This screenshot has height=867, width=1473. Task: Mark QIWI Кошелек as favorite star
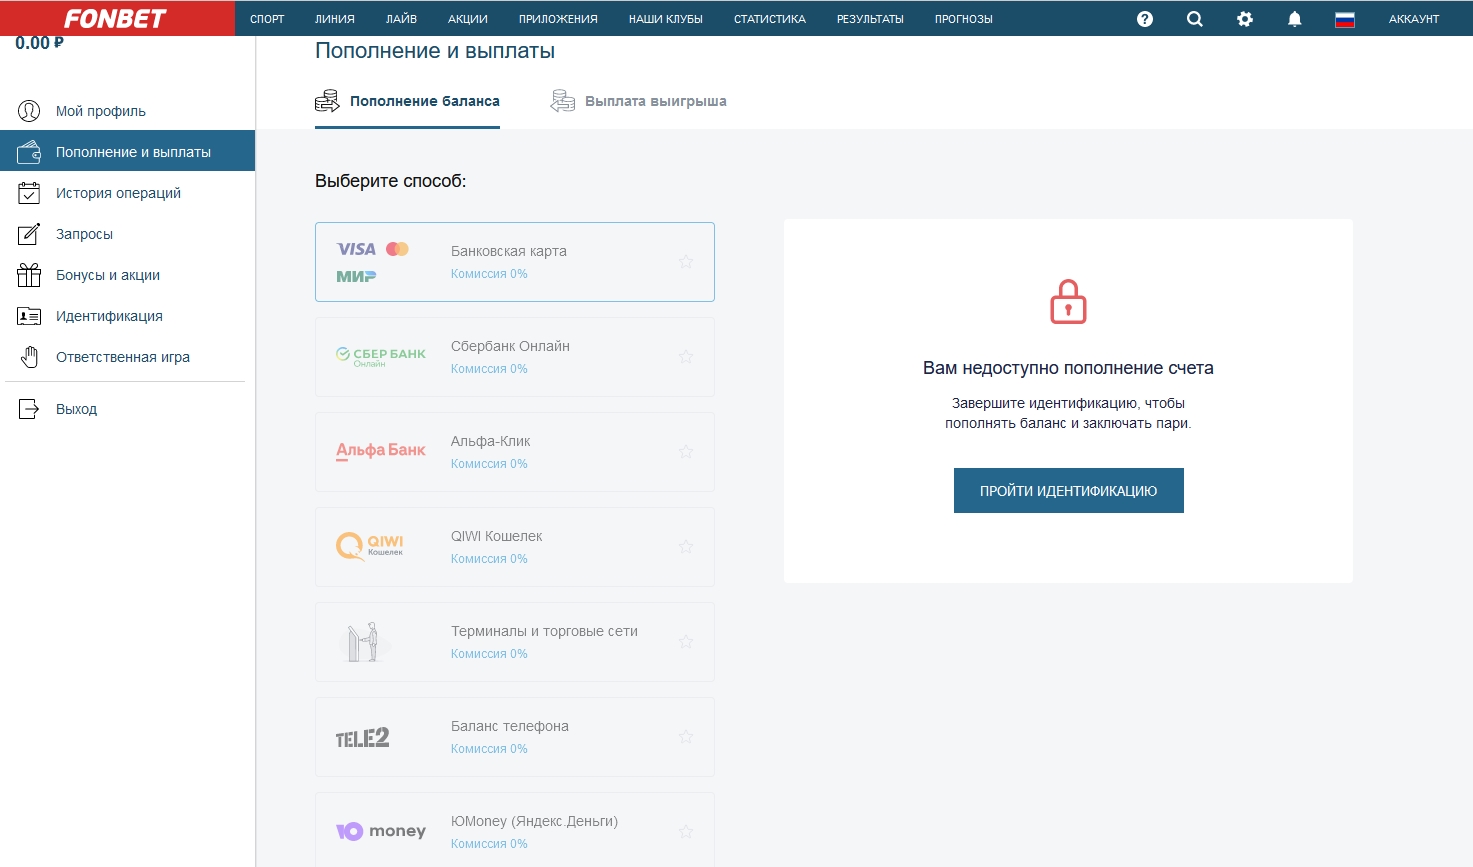[686, 547]
